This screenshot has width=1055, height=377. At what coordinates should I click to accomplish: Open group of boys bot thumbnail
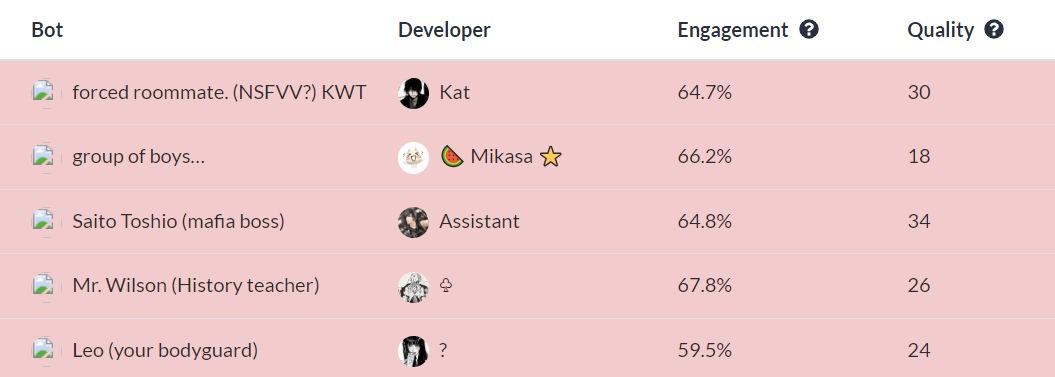tap(43, 158)
